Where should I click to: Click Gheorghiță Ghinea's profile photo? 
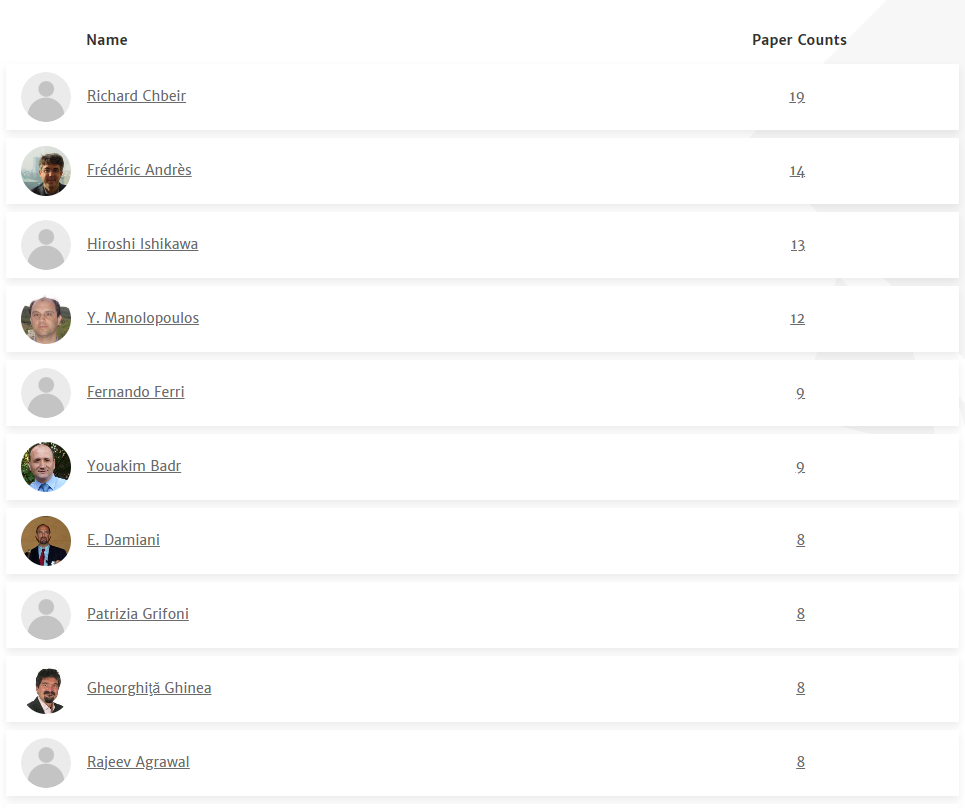click(x=46, y=689)
